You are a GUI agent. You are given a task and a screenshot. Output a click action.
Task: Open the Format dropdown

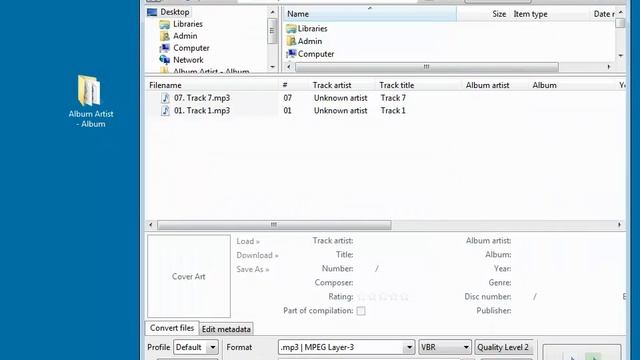(347, 347)
